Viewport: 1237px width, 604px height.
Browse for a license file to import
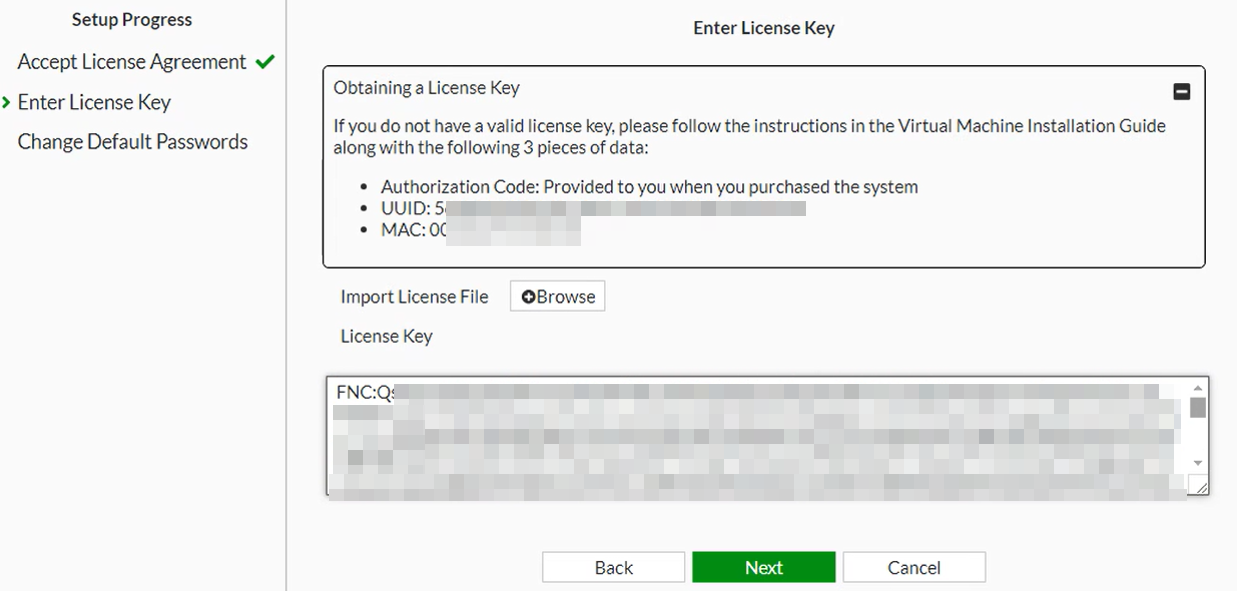[557, 297]
